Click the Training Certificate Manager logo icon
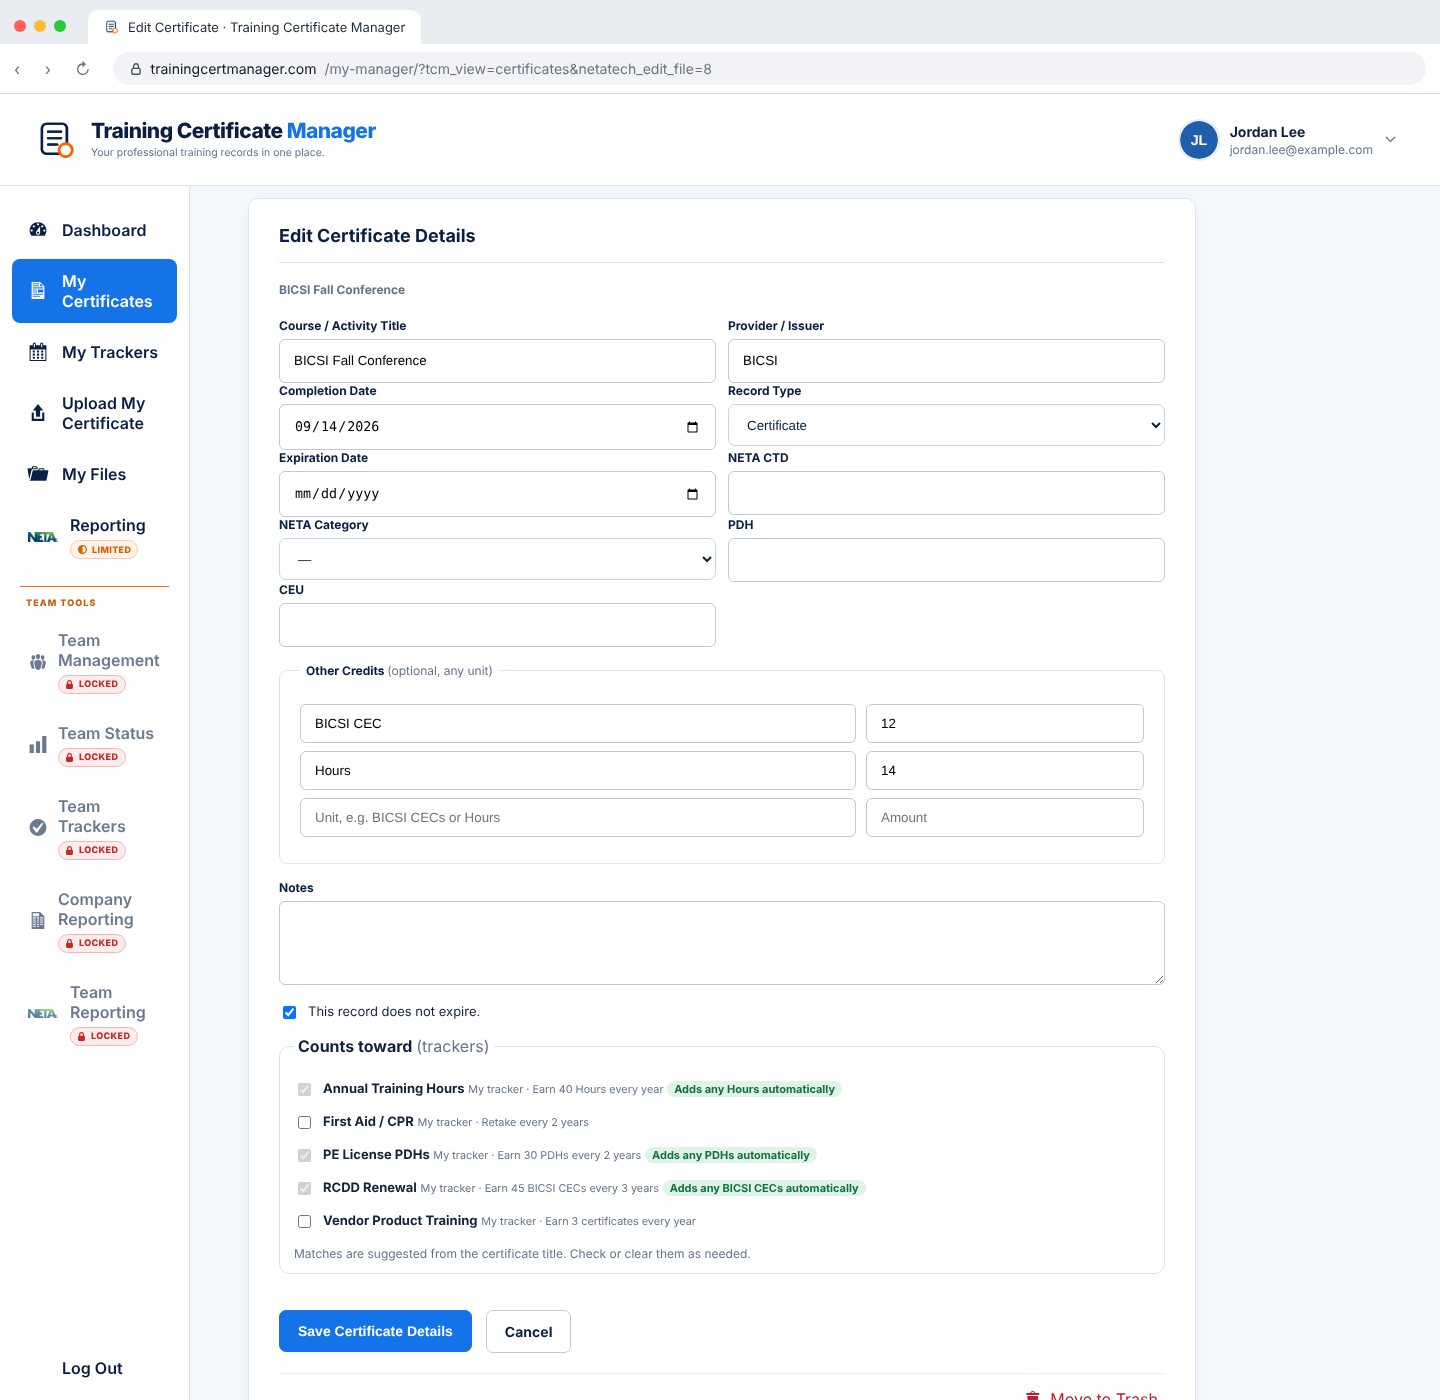 tap(56, 140)
